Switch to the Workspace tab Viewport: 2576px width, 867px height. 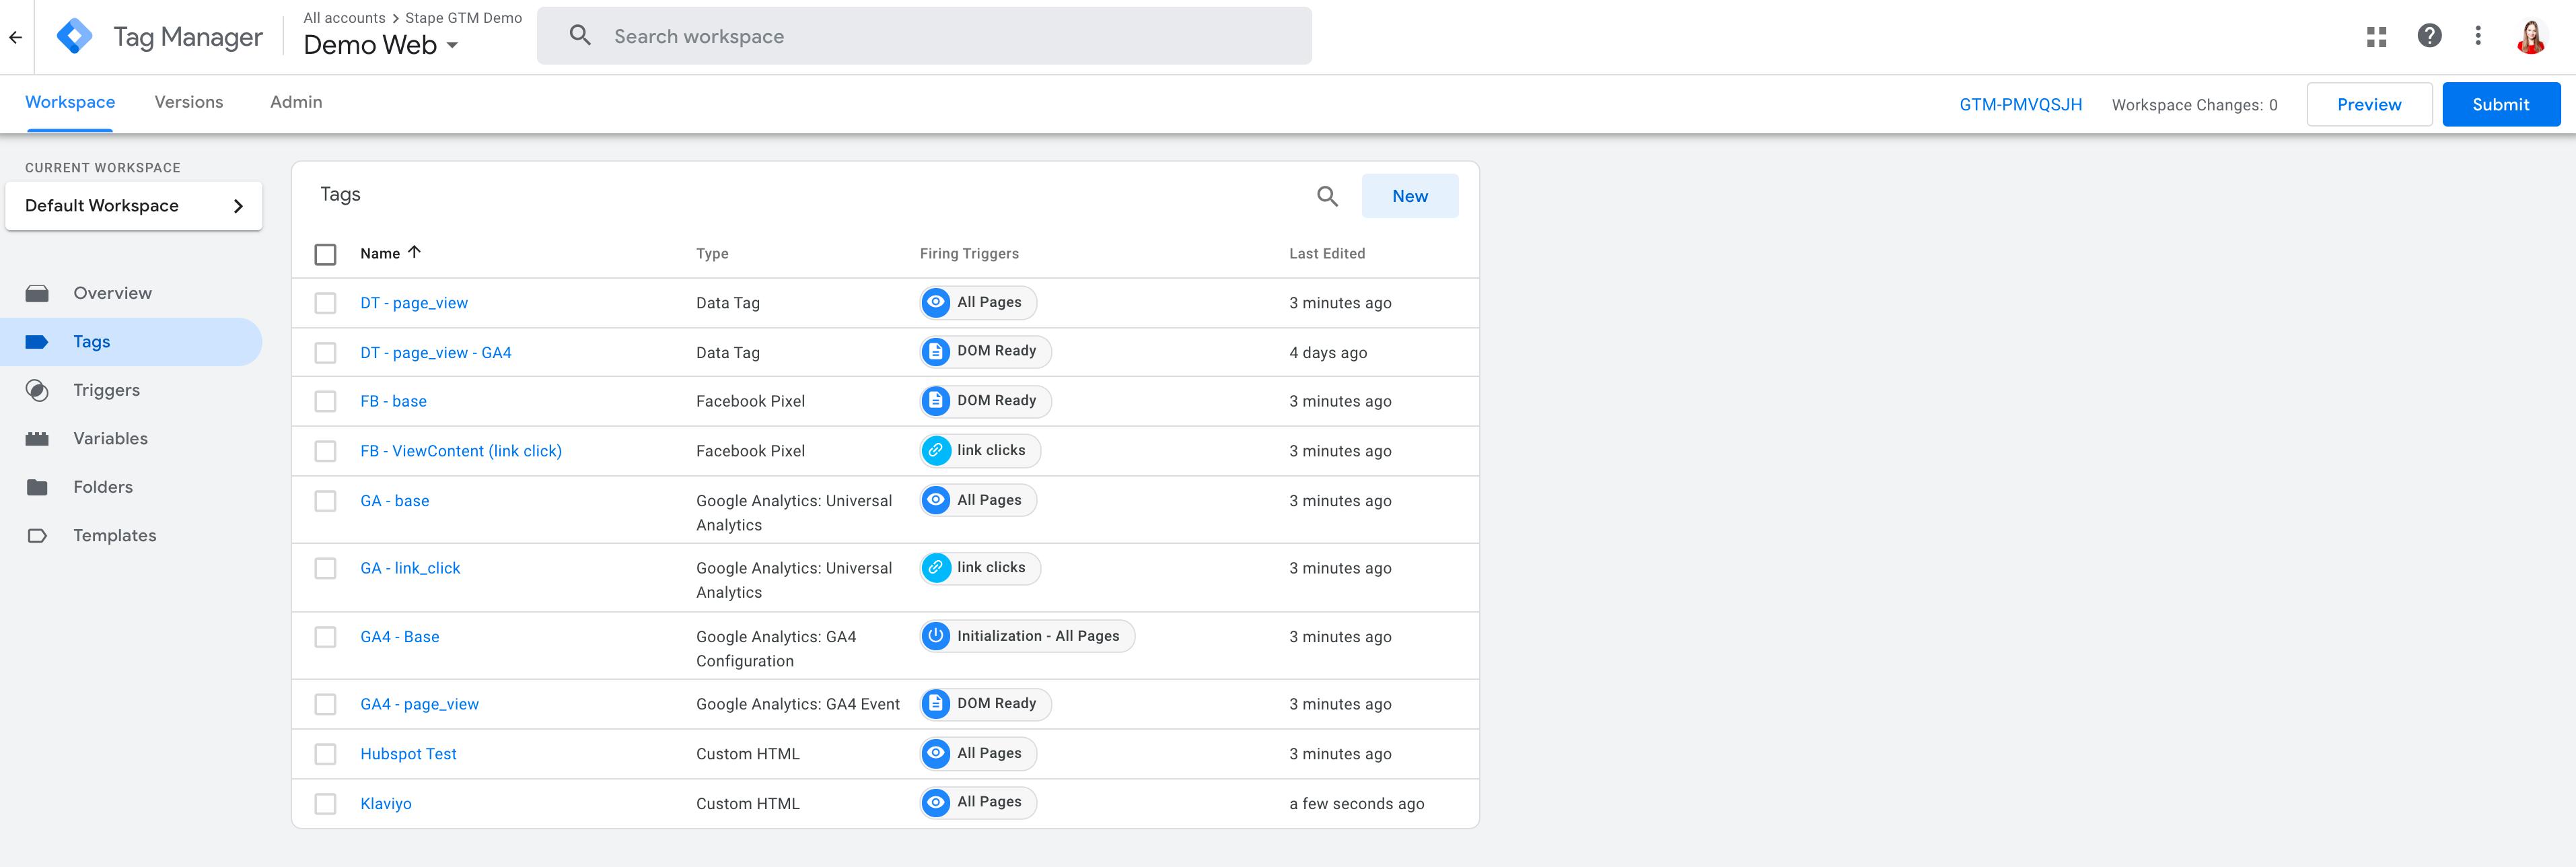click(70, 102)
